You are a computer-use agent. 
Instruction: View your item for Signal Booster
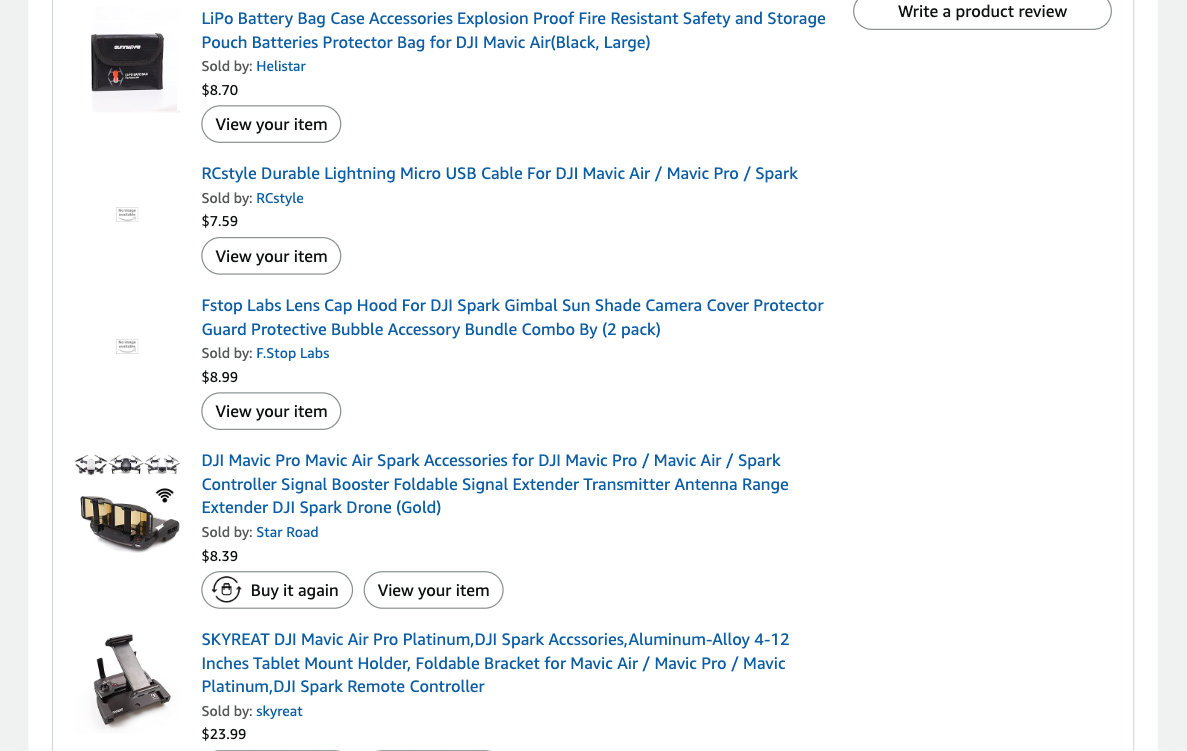[433, 590]
